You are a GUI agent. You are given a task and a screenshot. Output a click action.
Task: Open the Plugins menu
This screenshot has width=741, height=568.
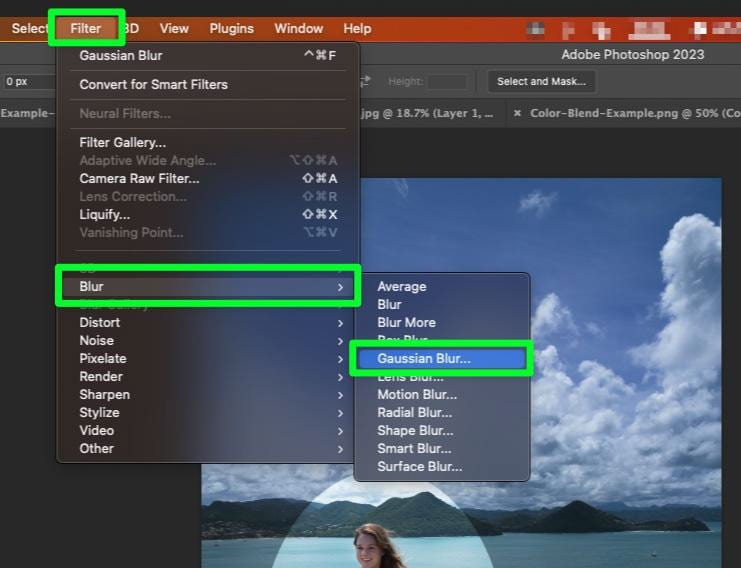coord(232,28)
